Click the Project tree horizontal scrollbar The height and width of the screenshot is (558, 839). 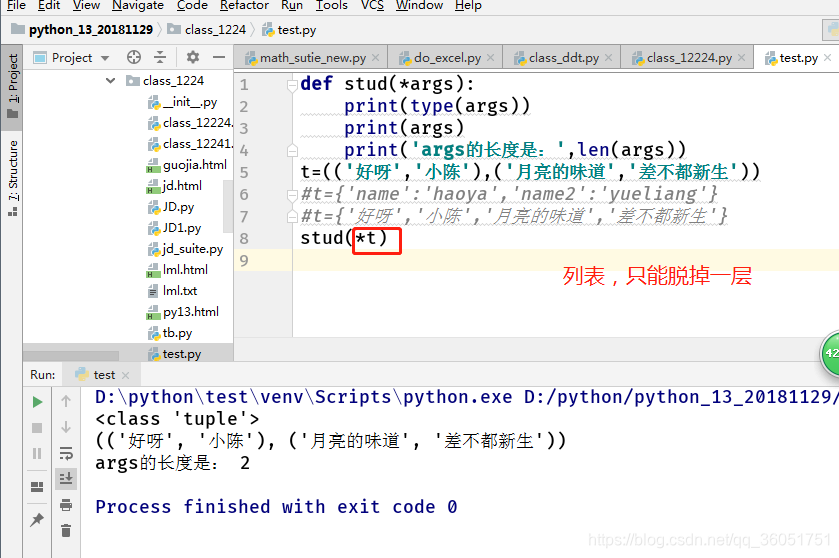[71, 356]
